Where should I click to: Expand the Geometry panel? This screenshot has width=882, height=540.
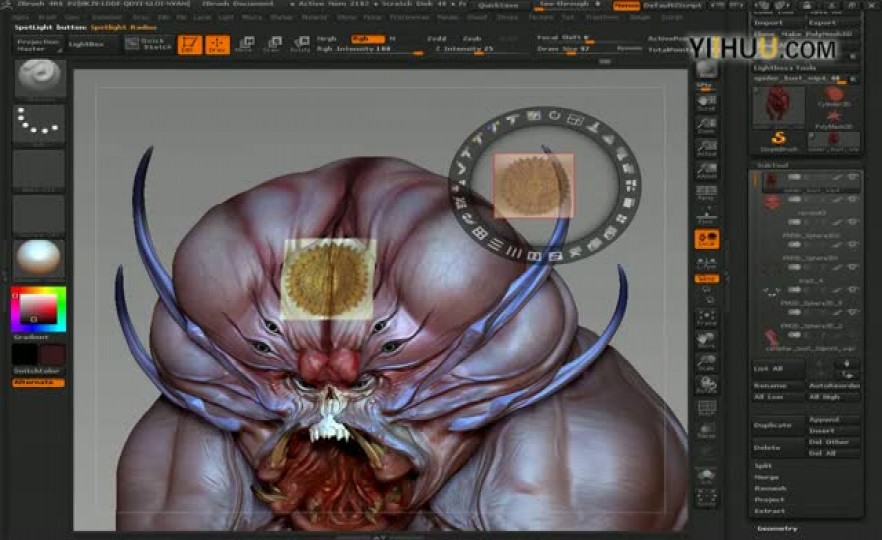coord(777,529)
